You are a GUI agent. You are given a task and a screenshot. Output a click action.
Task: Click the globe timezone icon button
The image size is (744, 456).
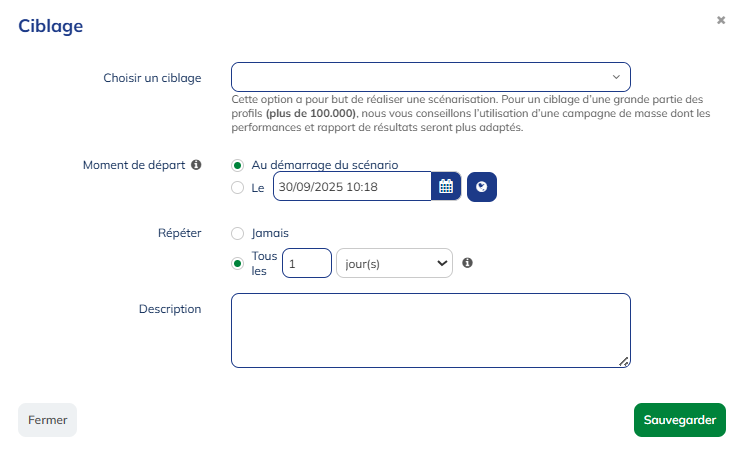tap(482, 187)
